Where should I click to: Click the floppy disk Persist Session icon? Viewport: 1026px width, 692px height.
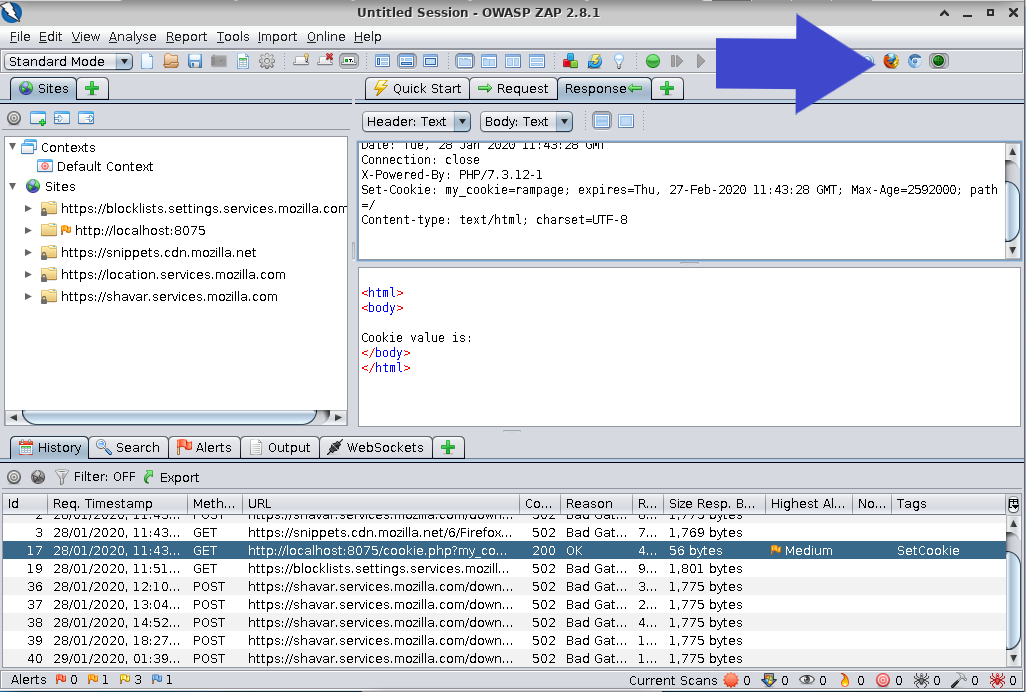[195, 61]
